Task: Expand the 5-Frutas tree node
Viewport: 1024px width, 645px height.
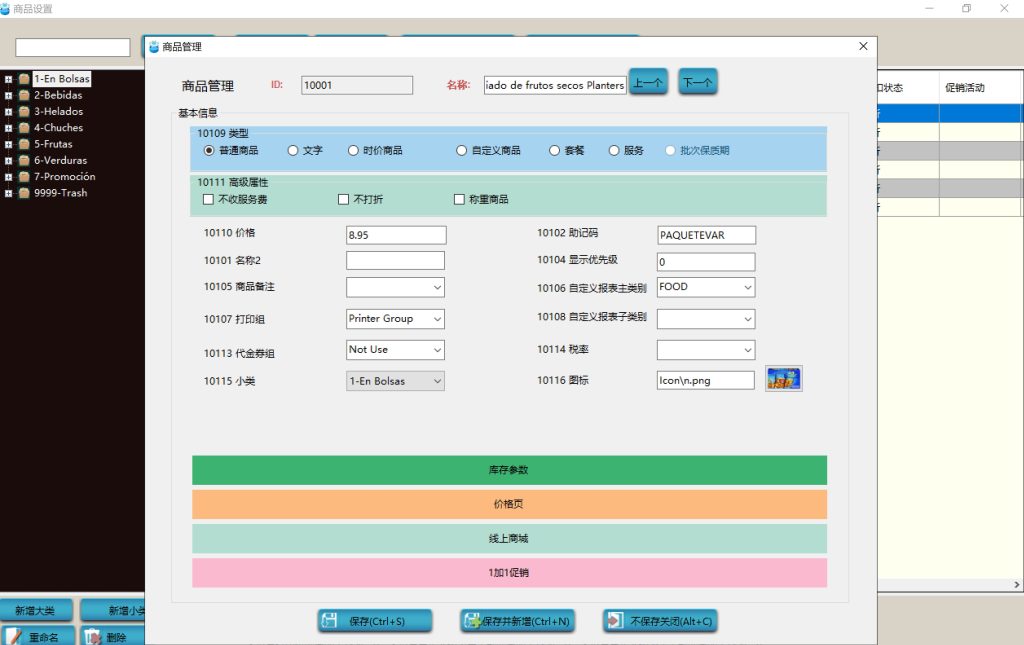Action: coord(8,144)
